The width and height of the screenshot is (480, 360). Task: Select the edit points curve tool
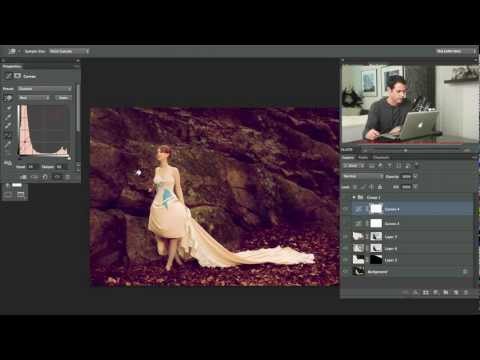9,135
